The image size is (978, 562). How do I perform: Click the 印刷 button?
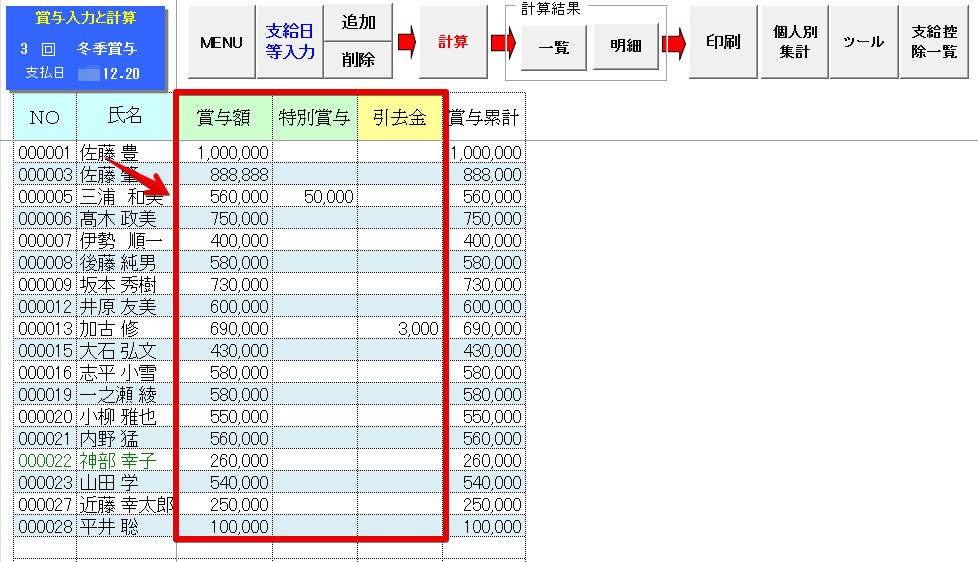coord(723,43)
